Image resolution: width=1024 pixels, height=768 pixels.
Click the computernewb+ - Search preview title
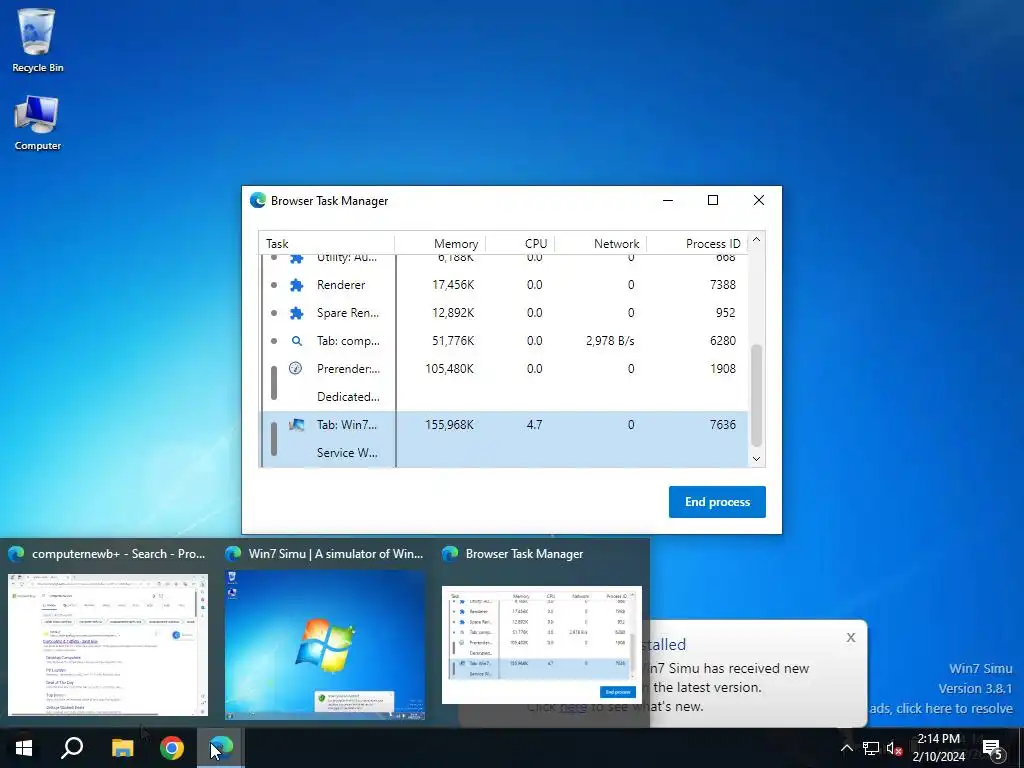(118, 554)
